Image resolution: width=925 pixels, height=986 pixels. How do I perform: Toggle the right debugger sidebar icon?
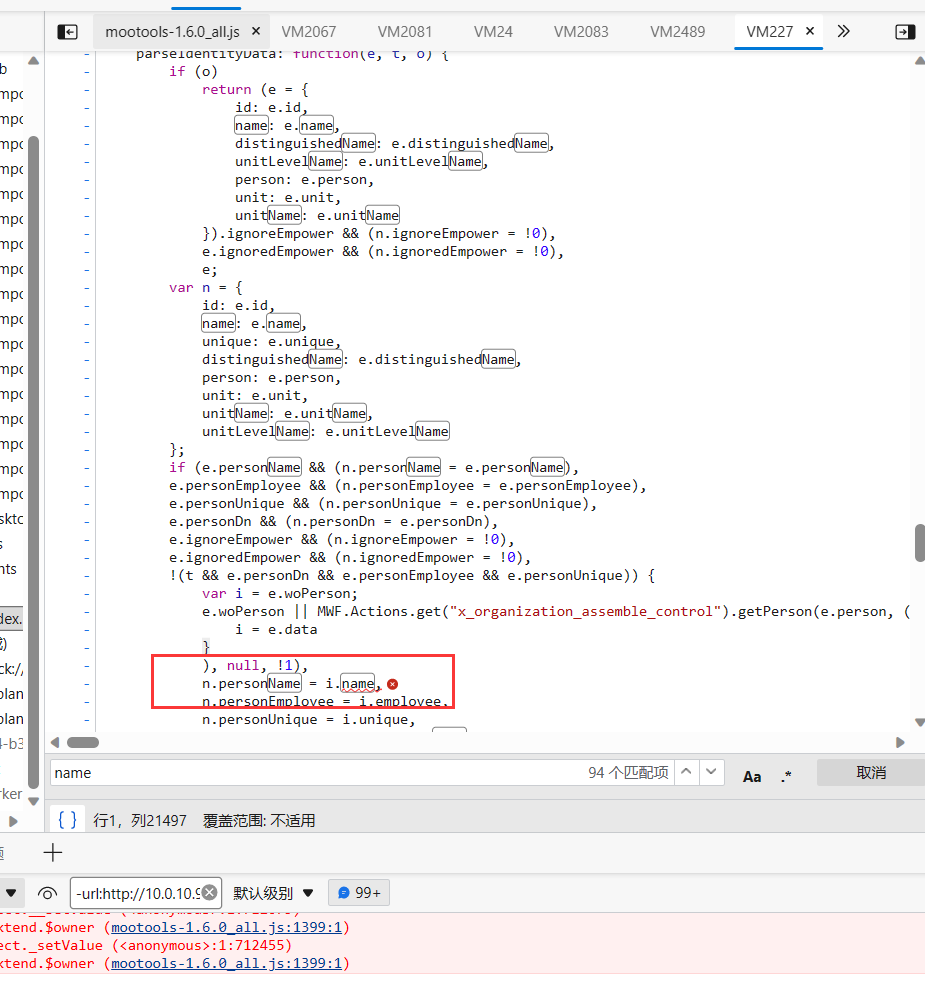click(904, 31)
